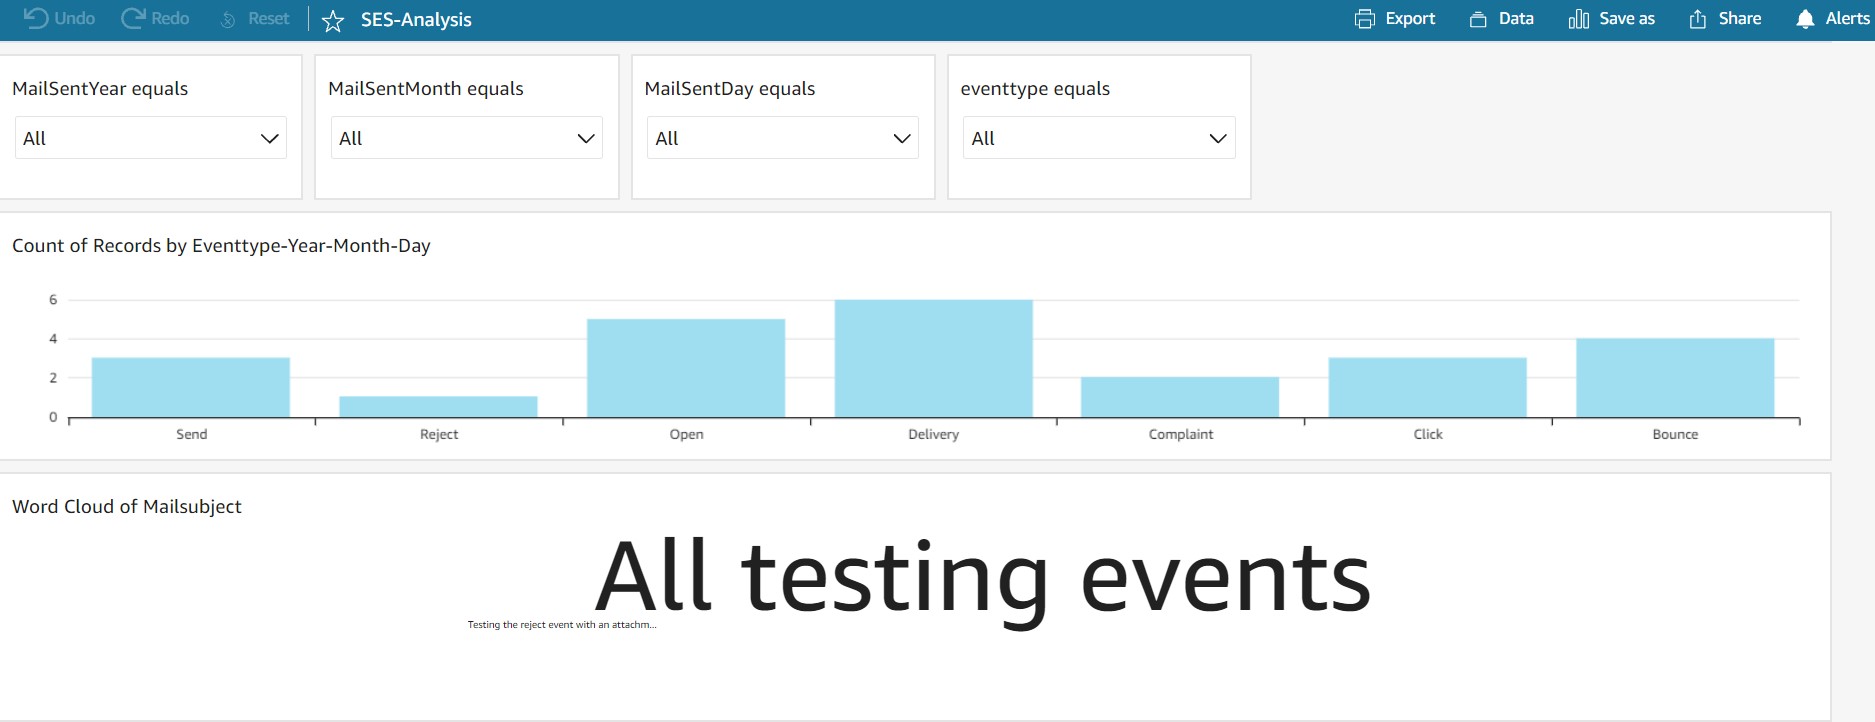Click the Share label text

click(x=1740, y=18)
